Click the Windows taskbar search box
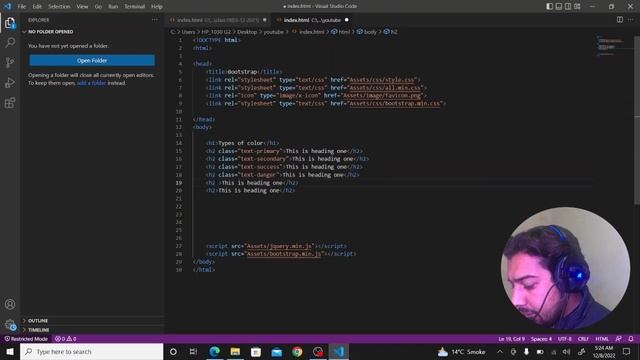The image size is (640, 360). pos(92,351)
